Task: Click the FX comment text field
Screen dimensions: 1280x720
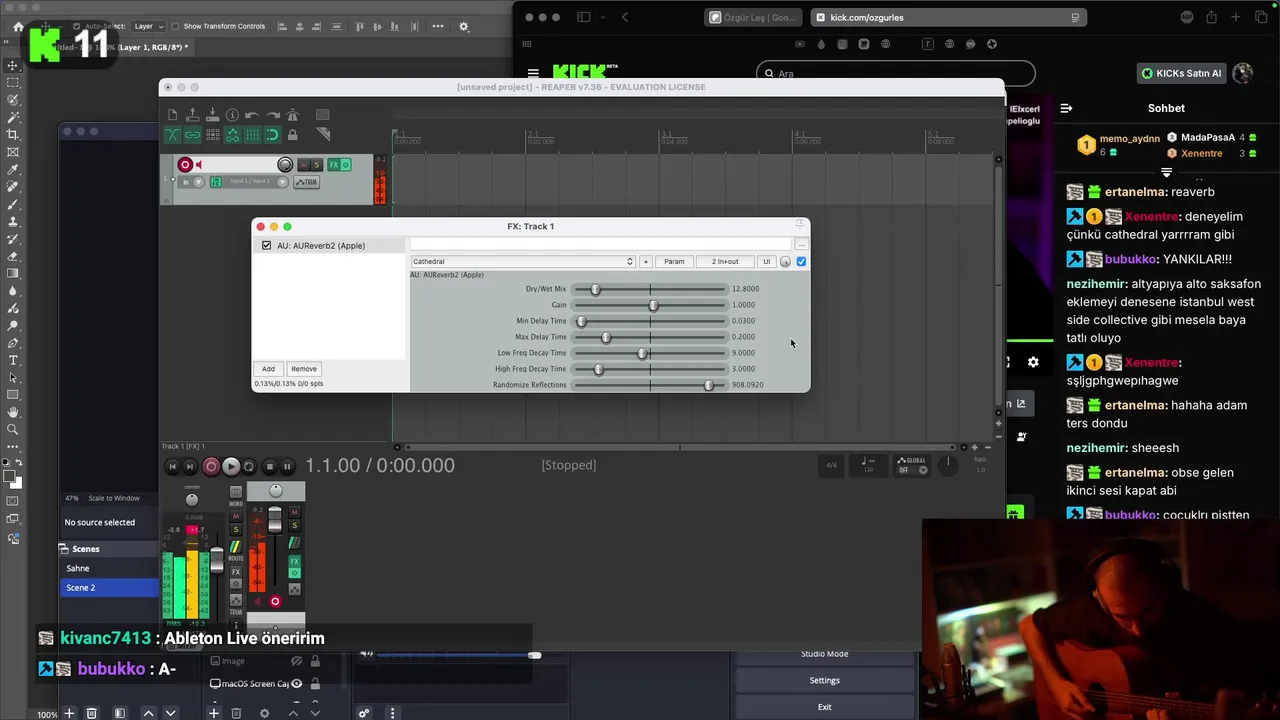Action: click(600, 244)
